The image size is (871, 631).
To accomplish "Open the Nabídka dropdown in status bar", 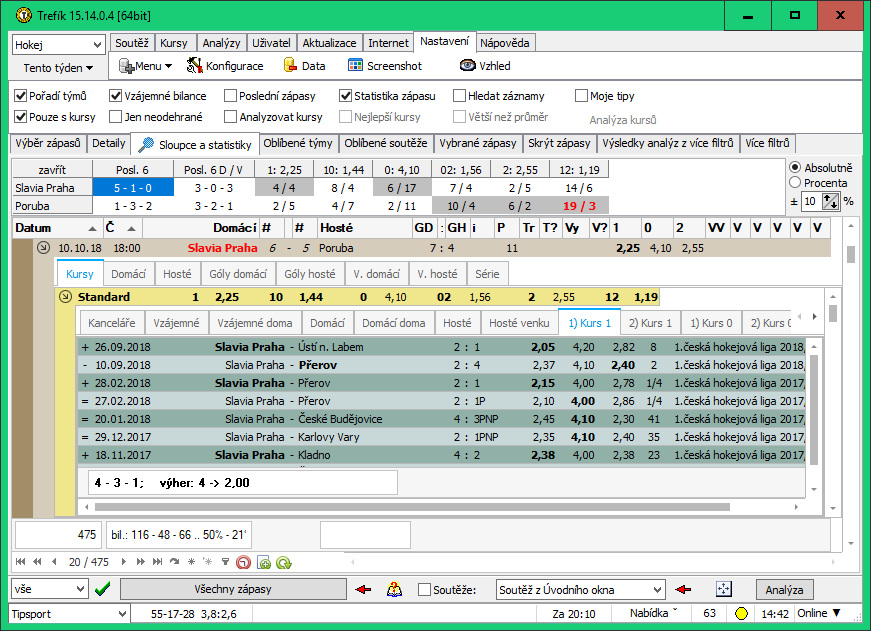I will coord(653,613).
